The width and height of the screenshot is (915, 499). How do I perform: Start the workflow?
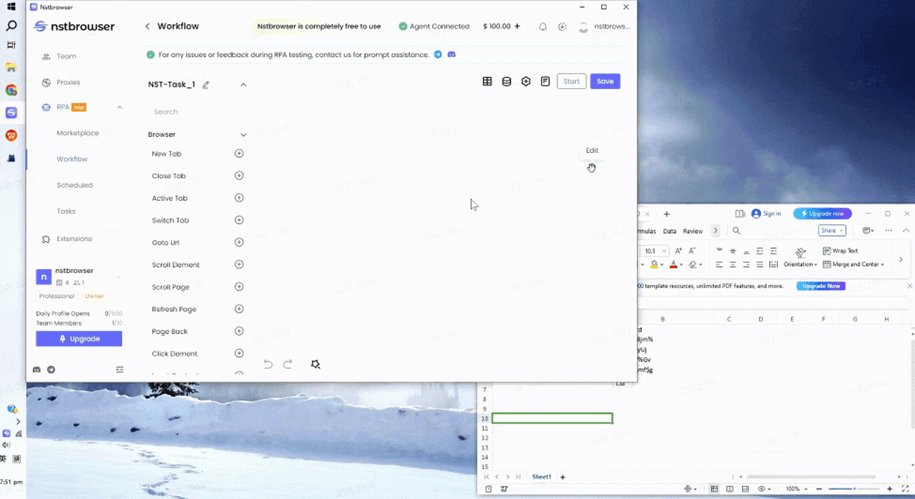click(x=571, y=81)
